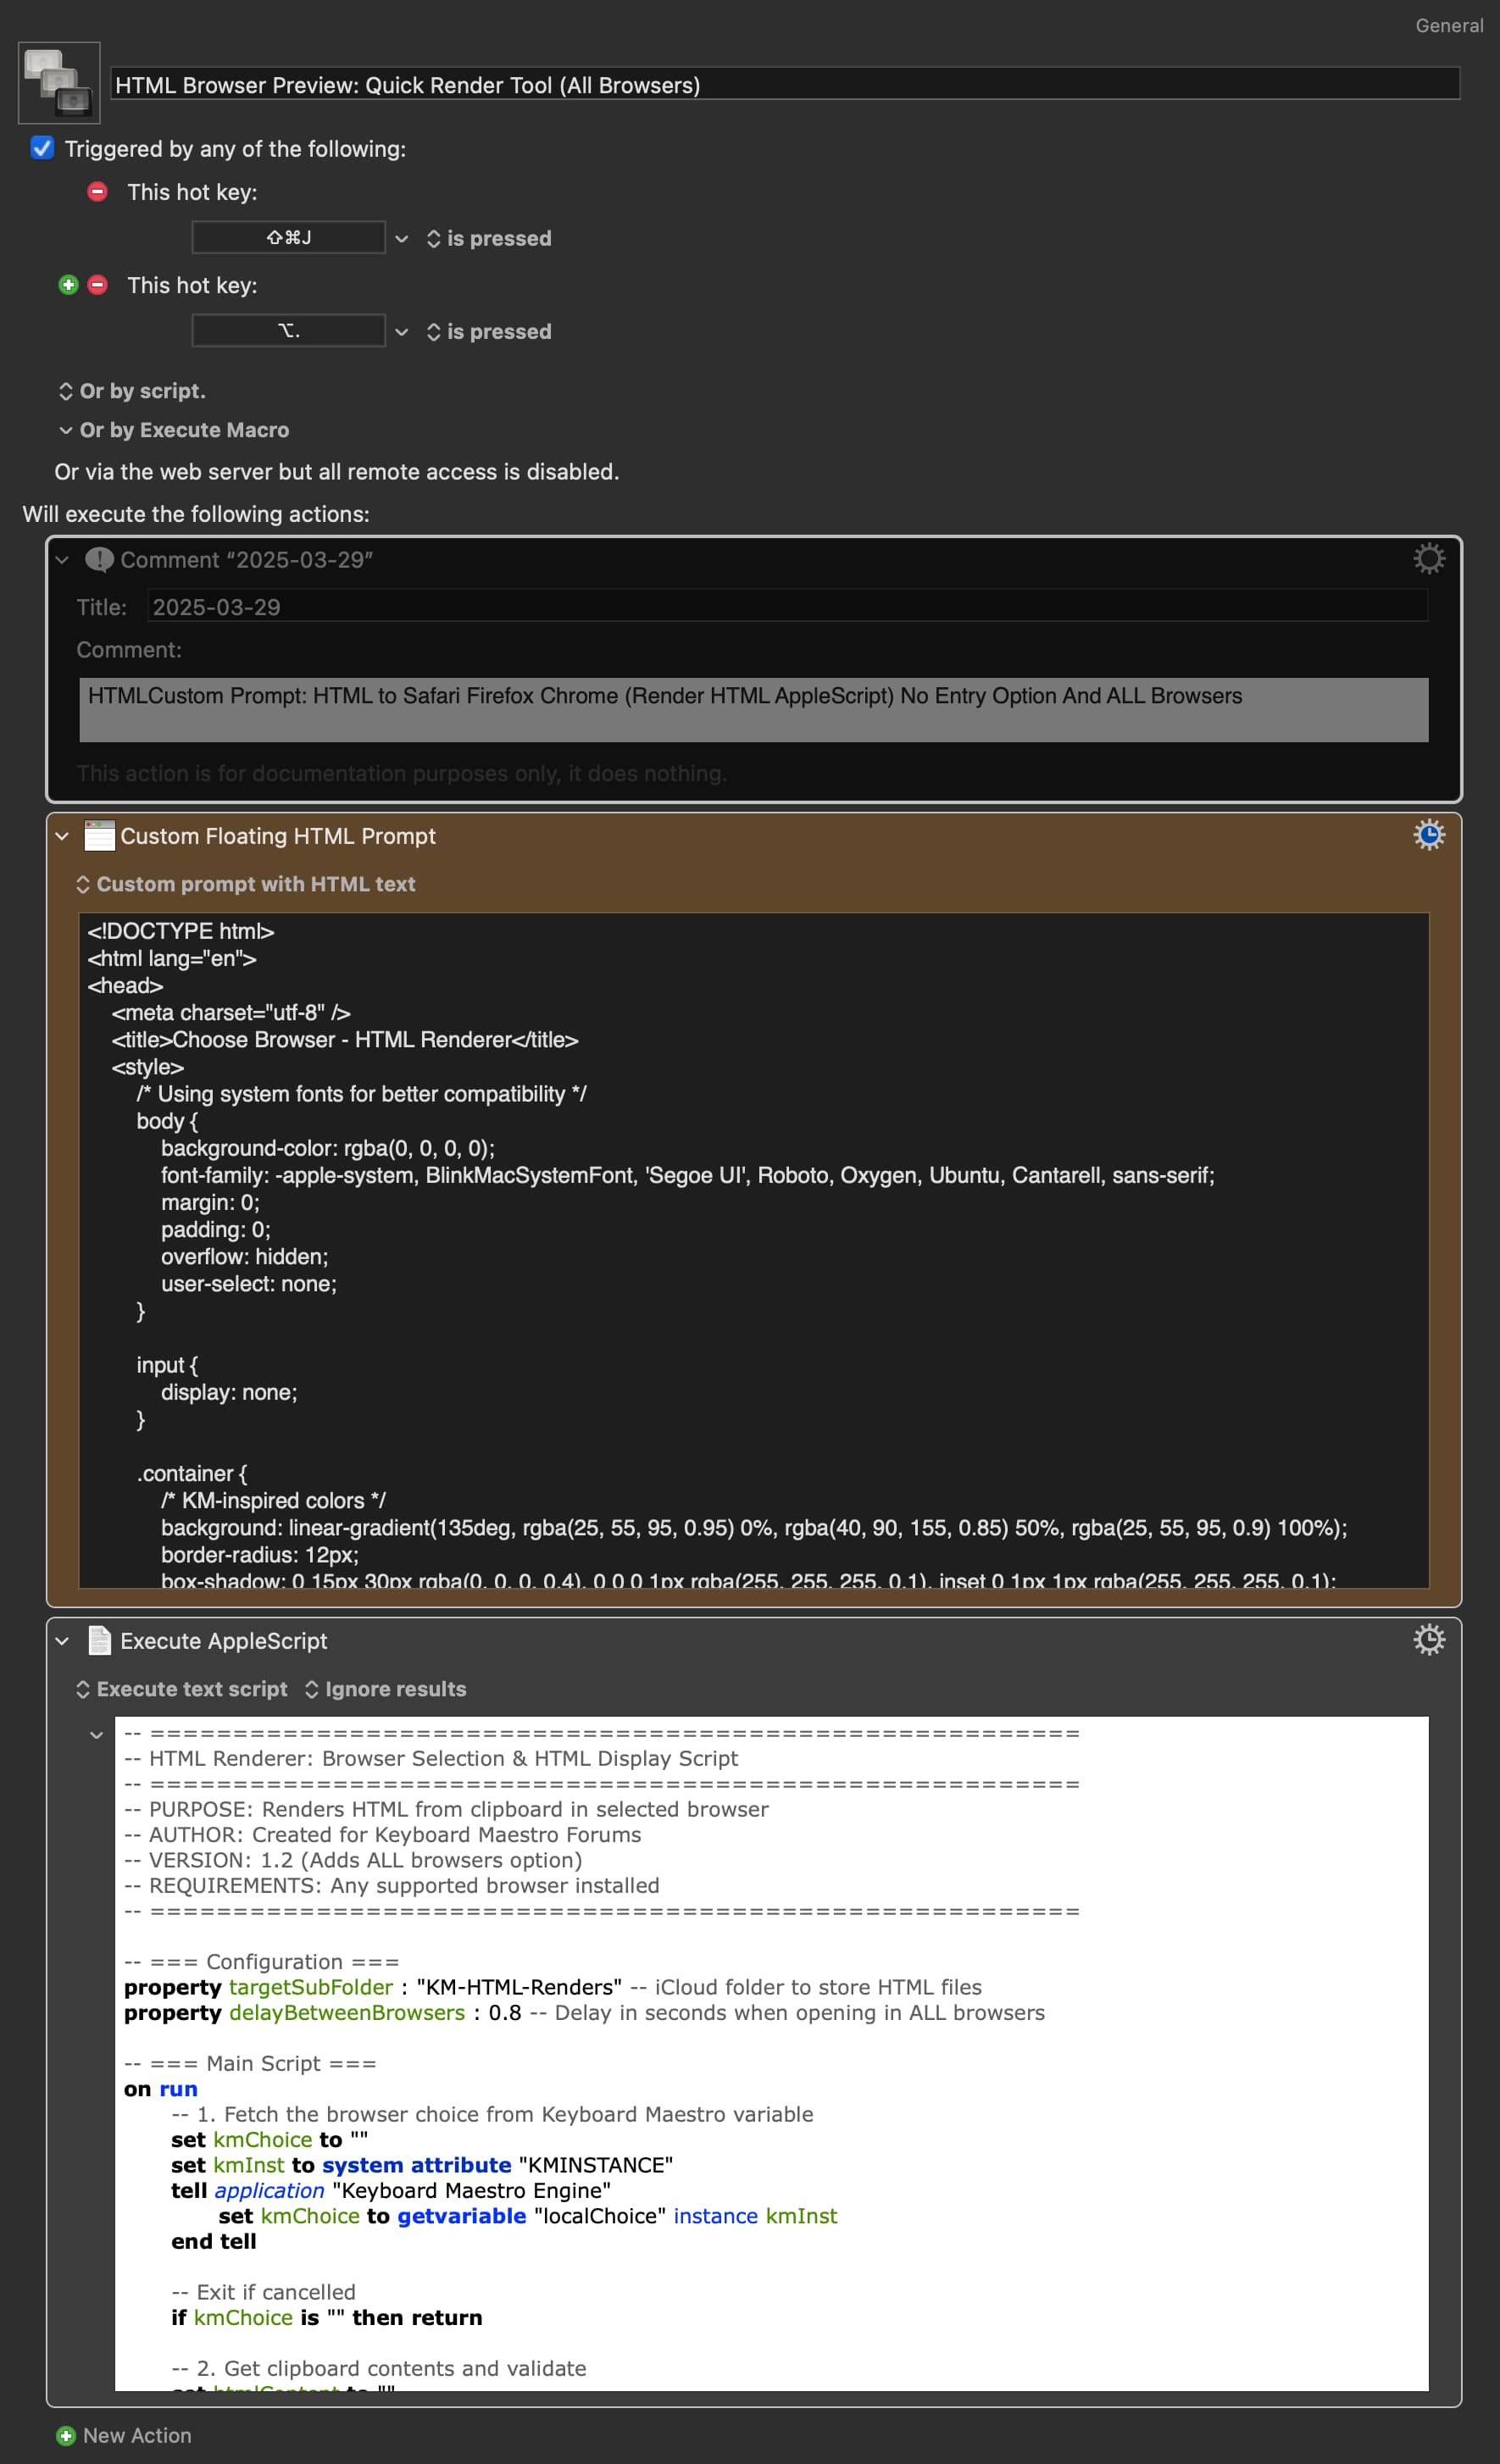The width and height of the screenshot is (1500, 2464).
Task: Add a new trigger with green plus
Action: coord(68,285)
